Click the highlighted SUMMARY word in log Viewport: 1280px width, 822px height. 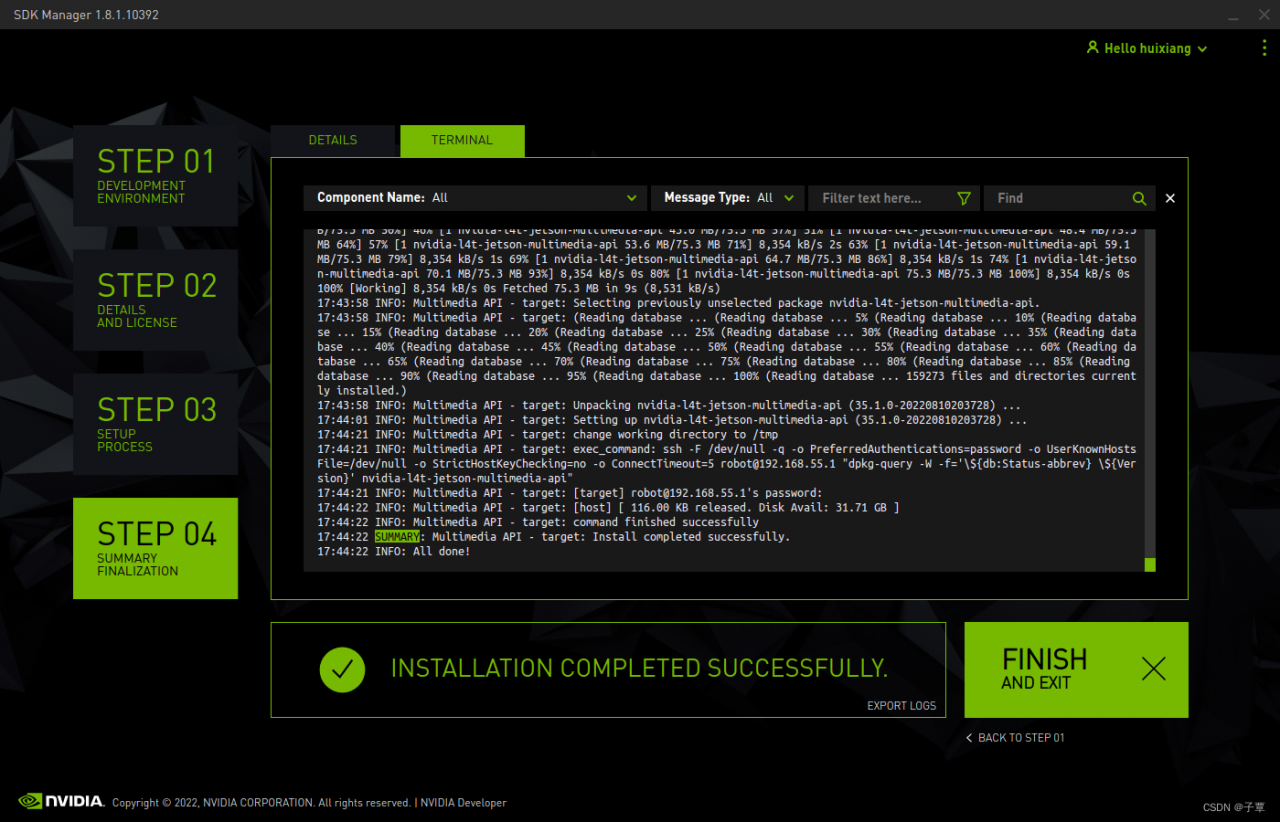coord(397,537)
